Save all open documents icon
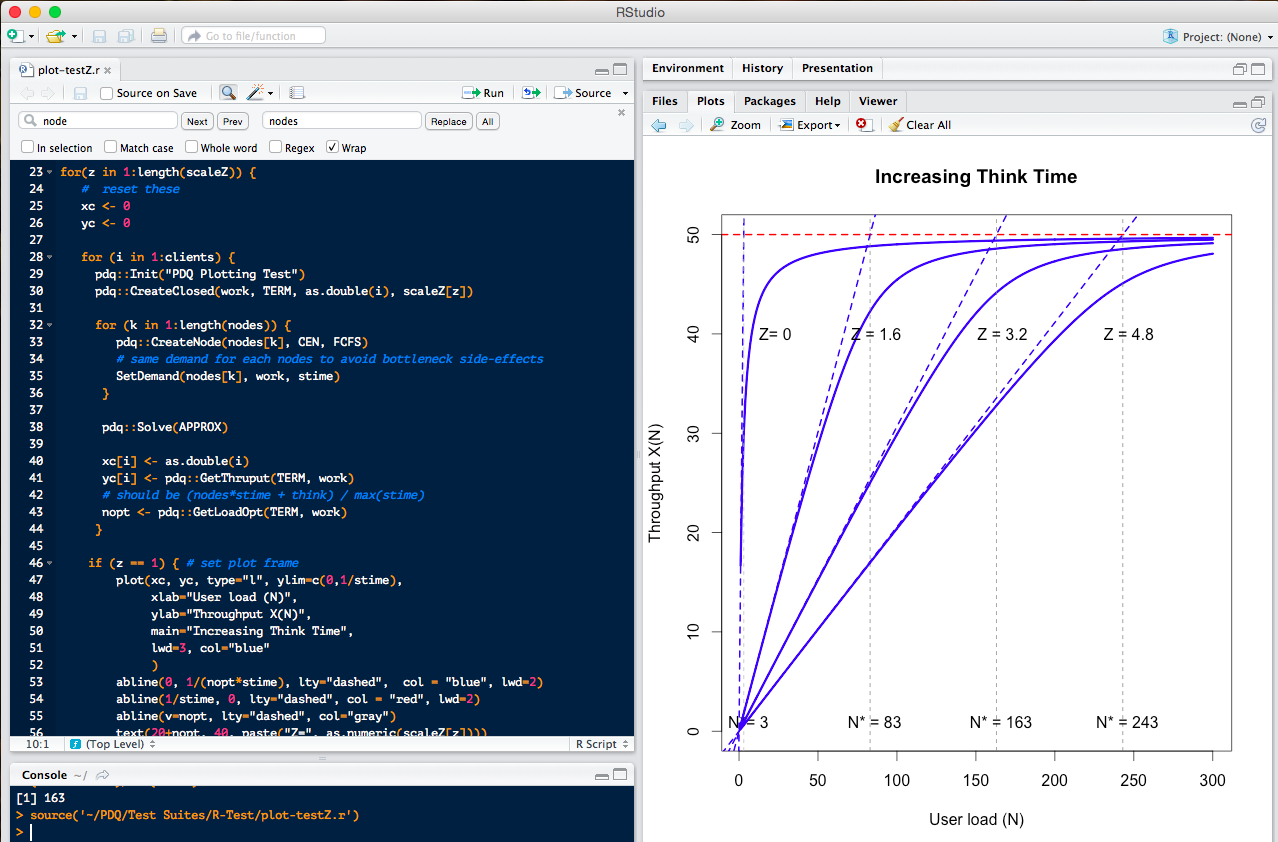This screenshot has width=1278, height=842. coord(126,36)
